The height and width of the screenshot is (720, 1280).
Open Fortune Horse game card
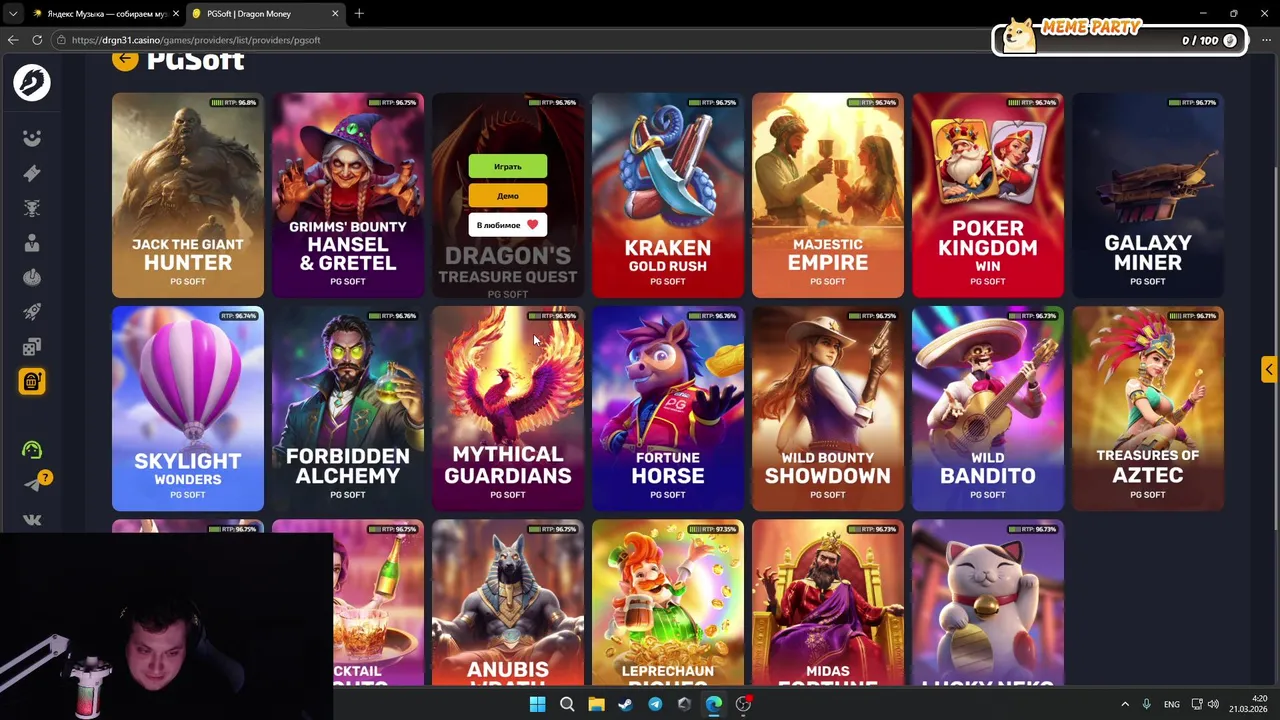668,409
